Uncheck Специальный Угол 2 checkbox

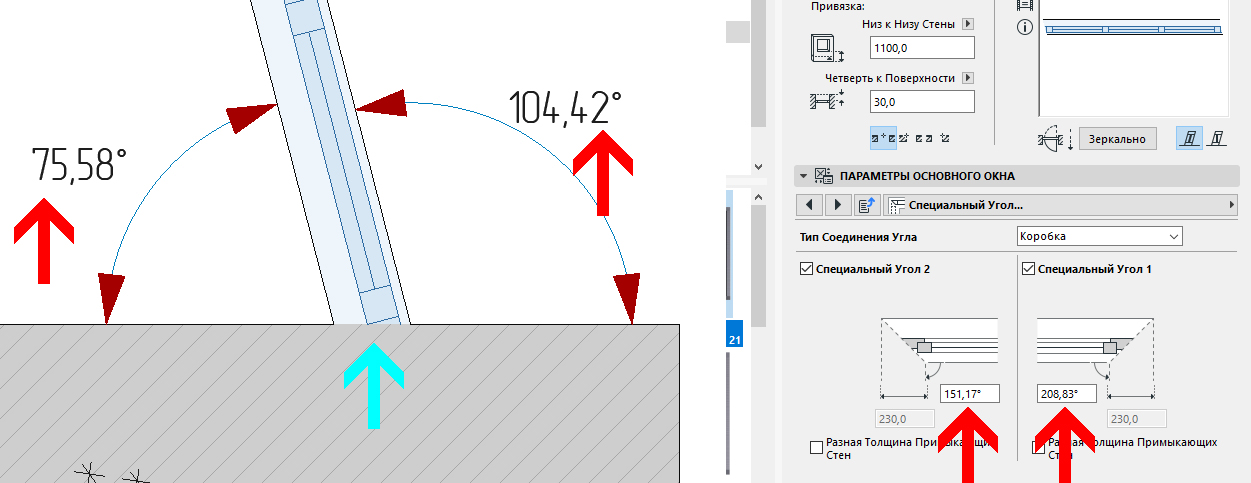pyautogui.click(x=807, y=269)
